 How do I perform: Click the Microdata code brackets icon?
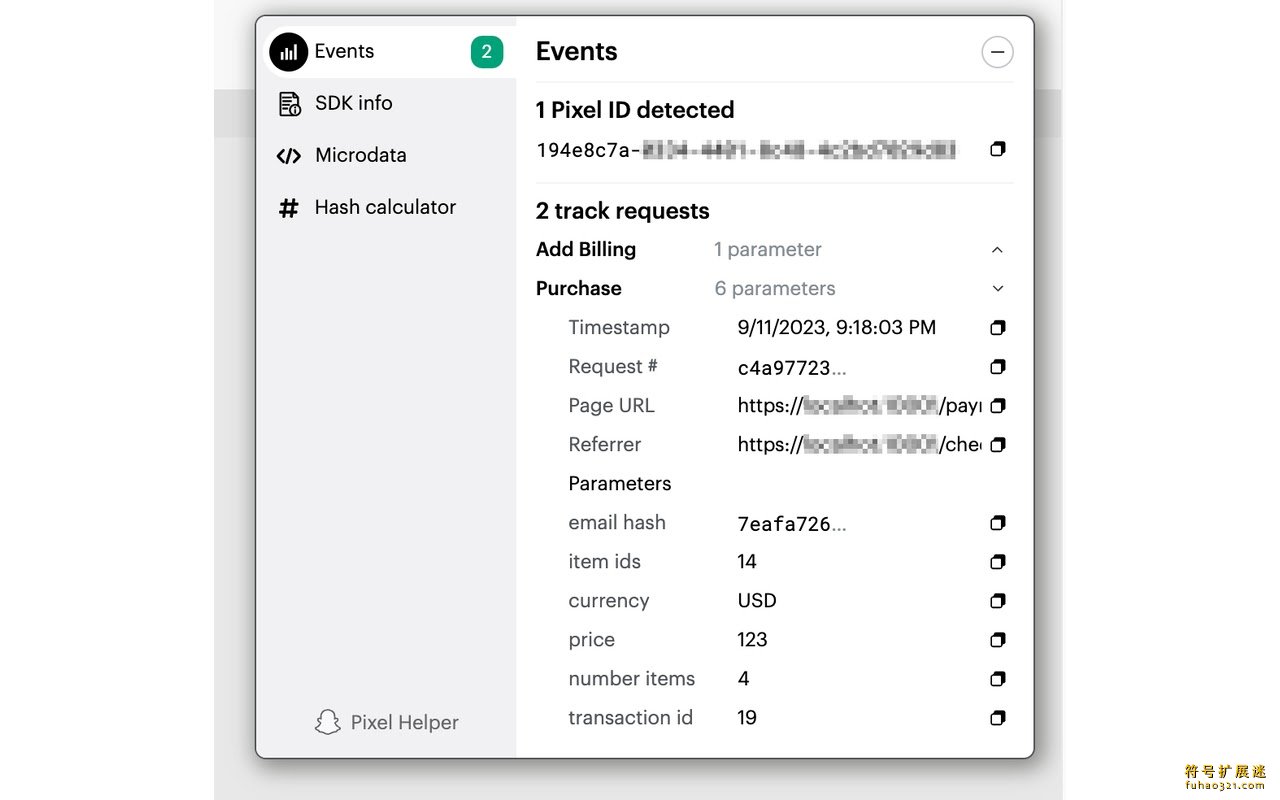(289, 156)
